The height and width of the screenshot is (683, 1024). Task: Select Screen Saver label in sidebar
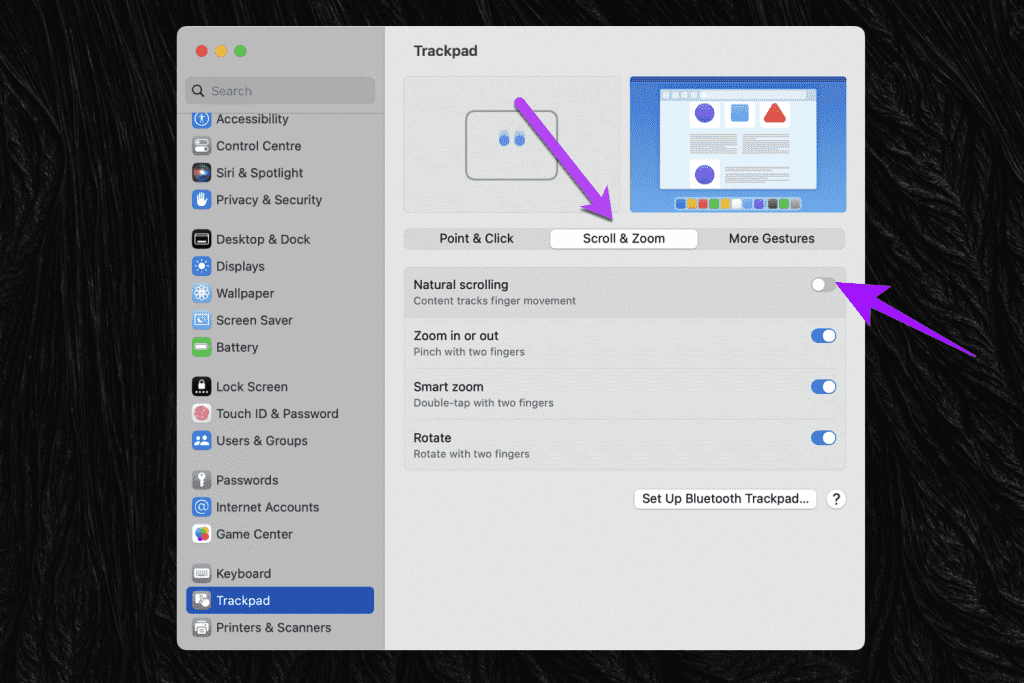(254, 320)
